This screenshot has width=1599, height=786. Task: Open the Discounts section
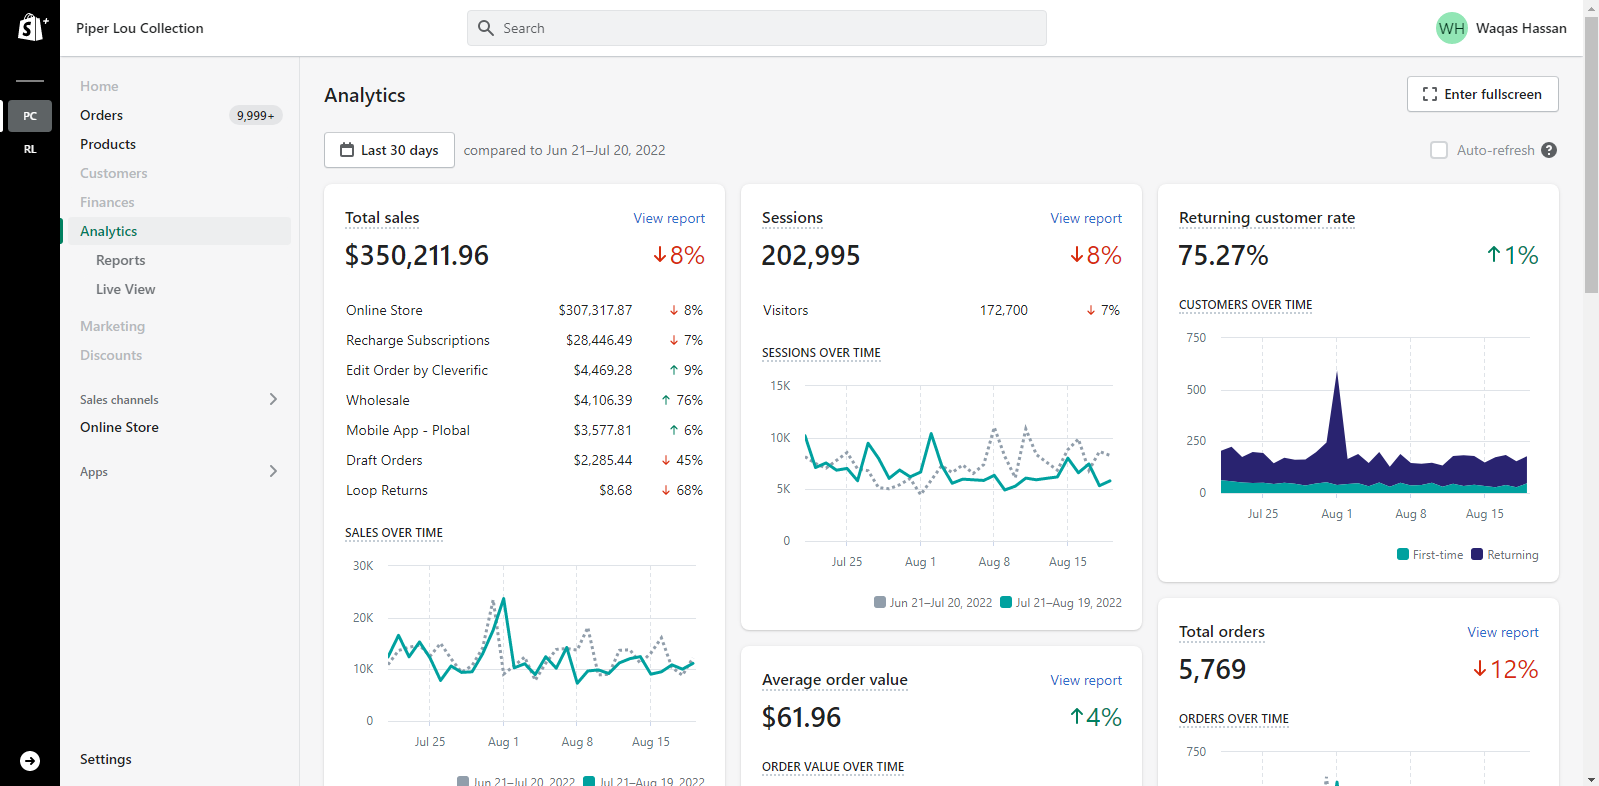111,355
